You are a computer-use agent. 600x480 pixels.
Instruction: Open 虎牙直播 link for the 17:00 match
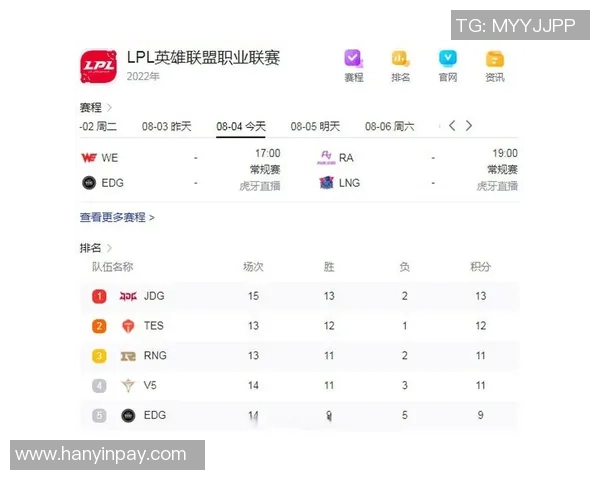pyautogui.click(x=260, y=186)
